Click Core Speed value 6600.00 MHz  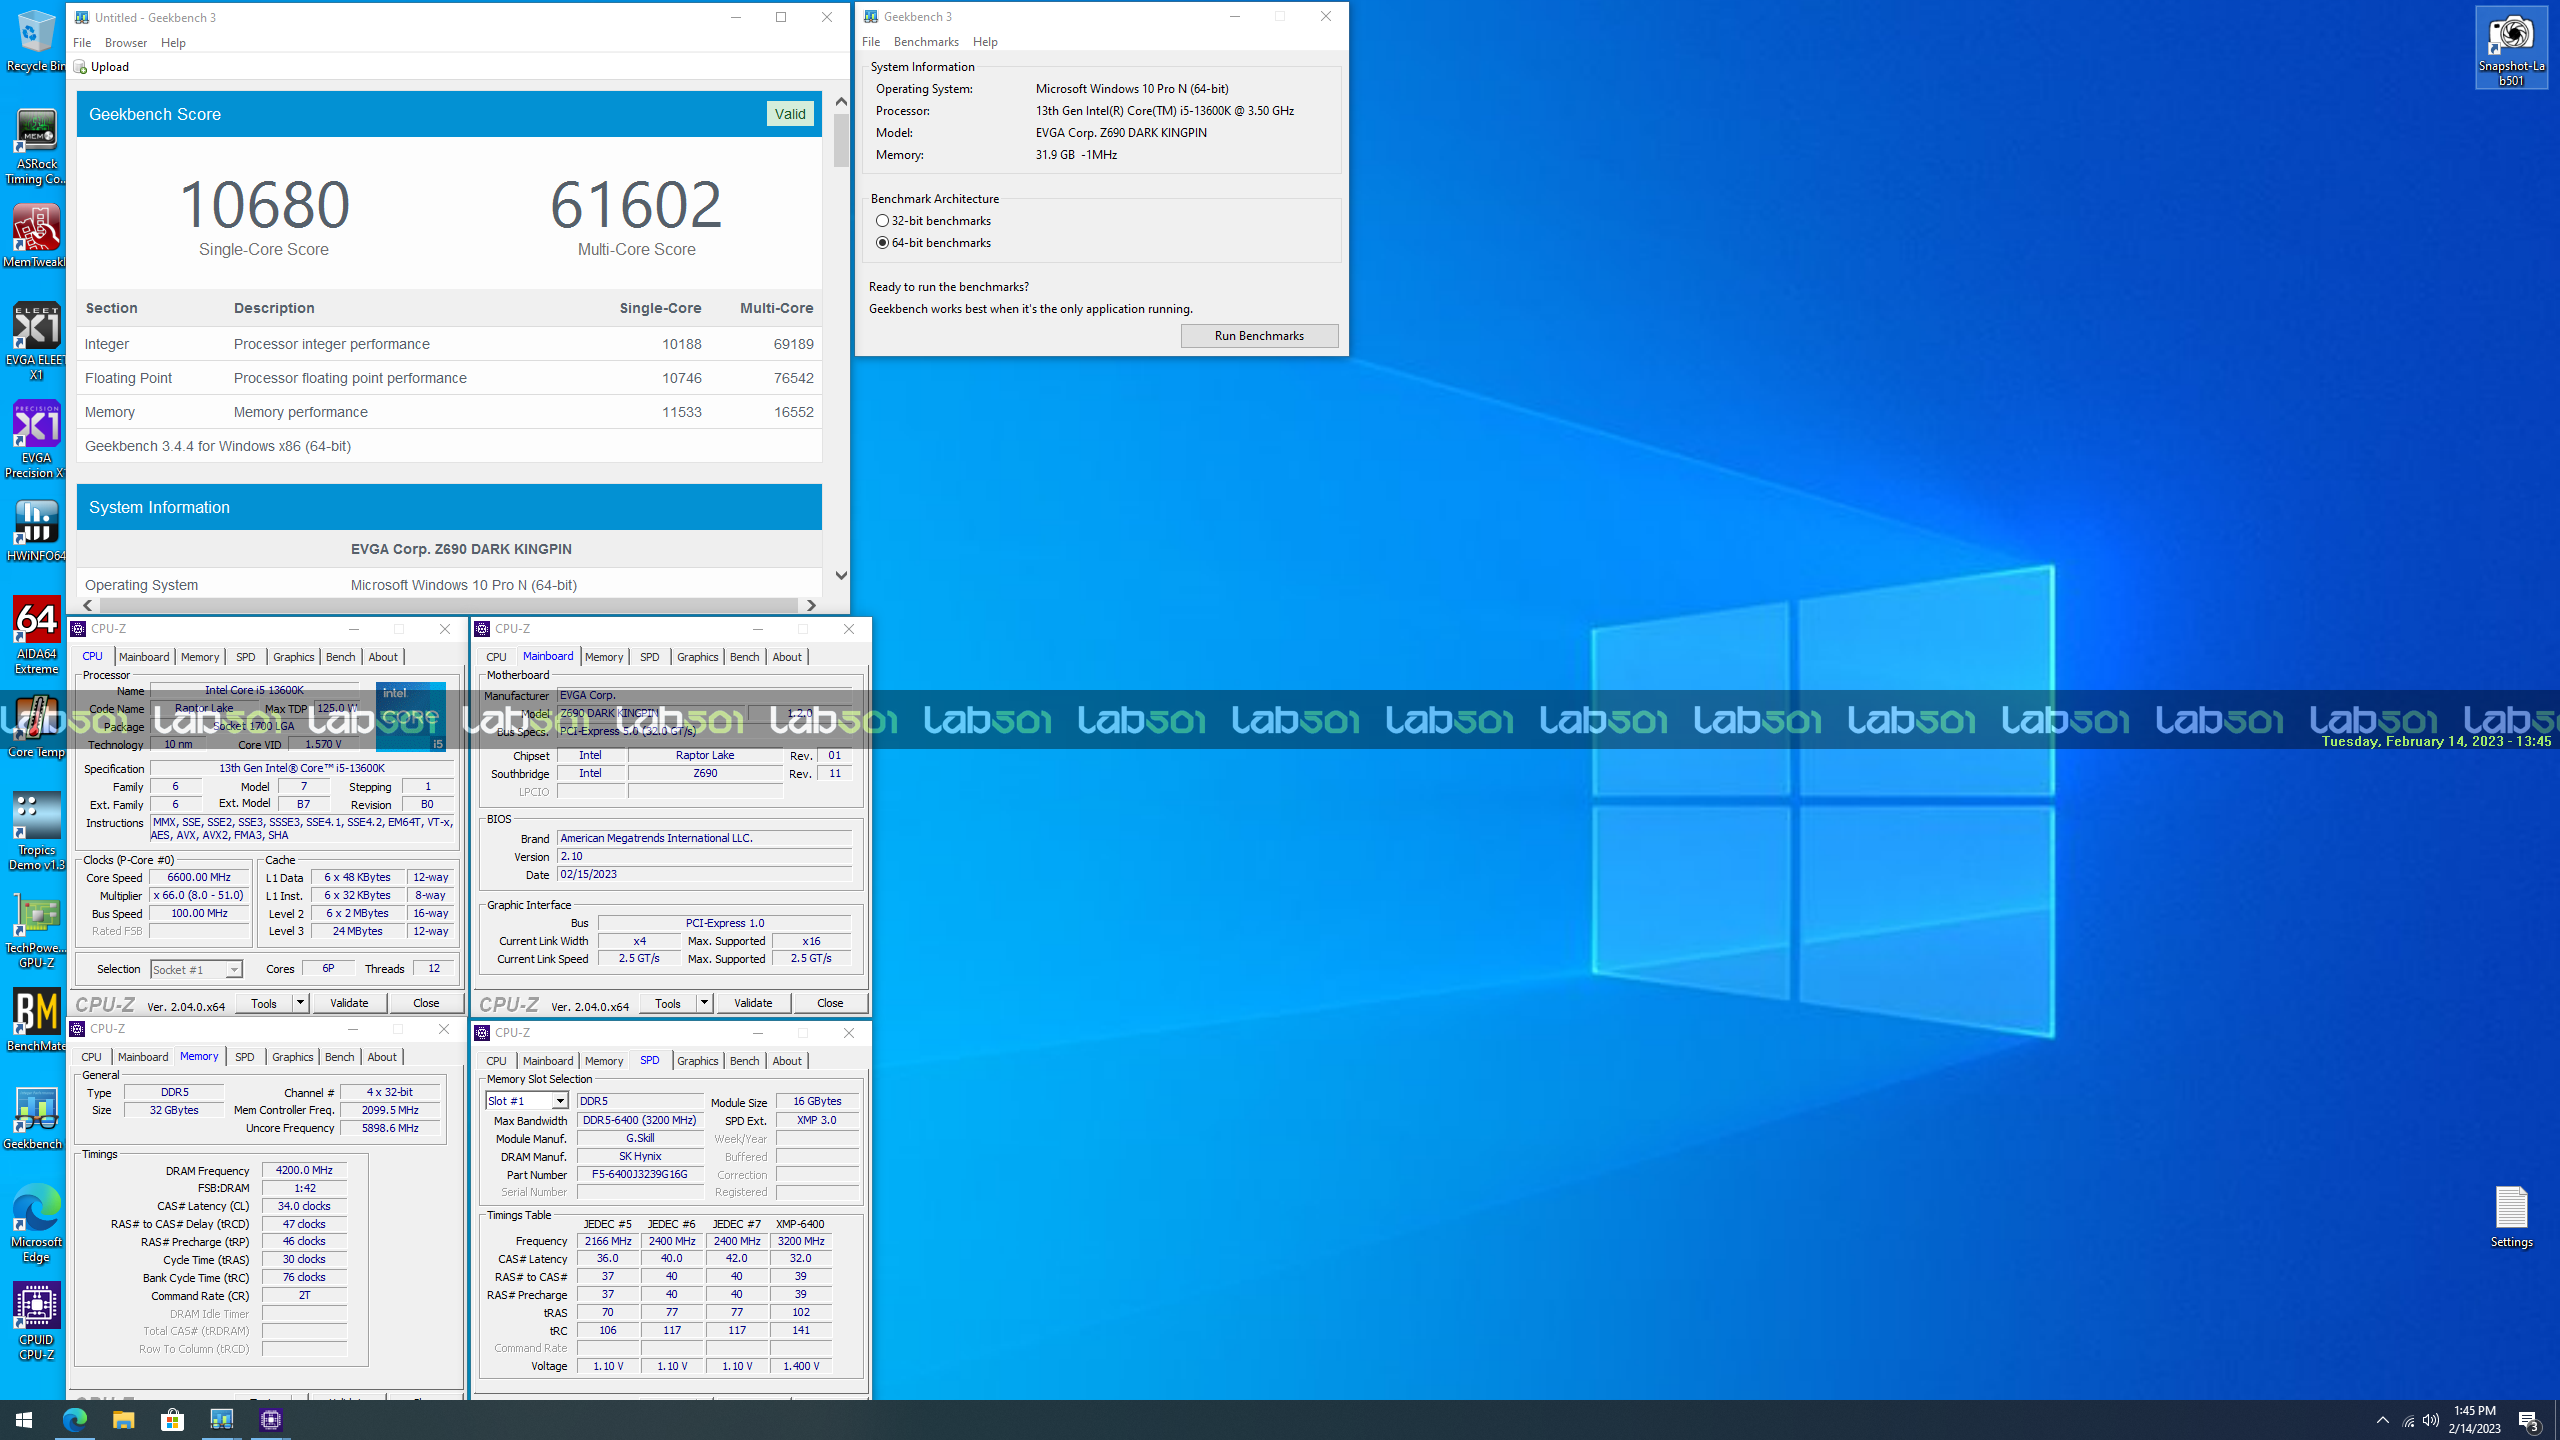coord(199,877)
